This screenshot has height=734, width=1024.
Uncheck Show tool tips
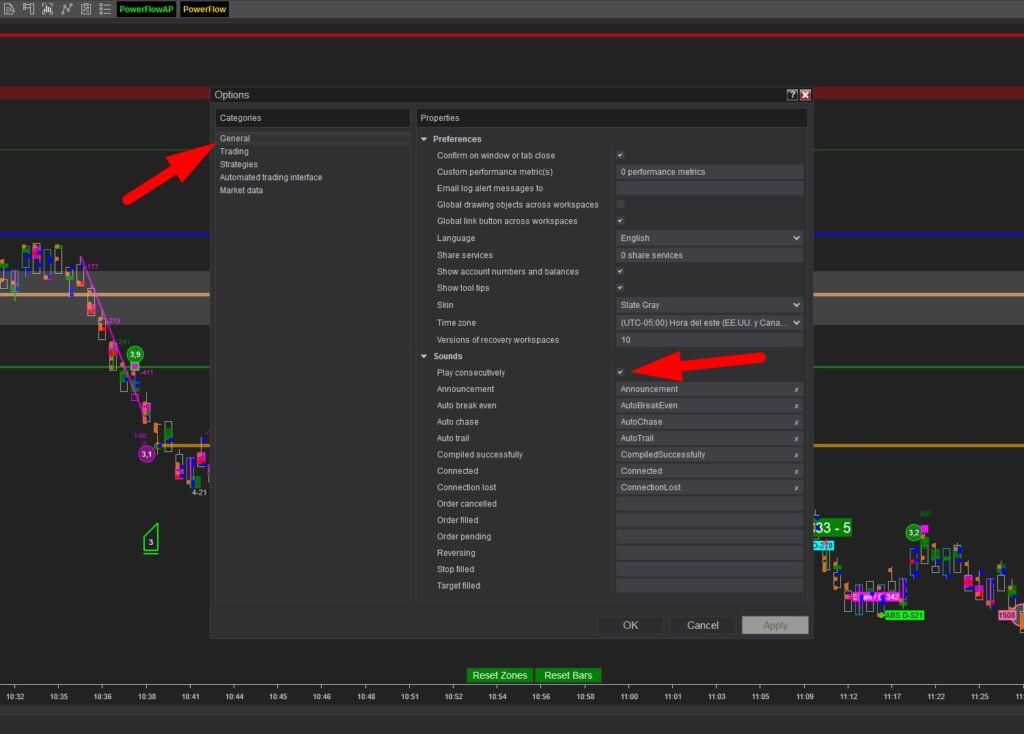coord(620,288)
